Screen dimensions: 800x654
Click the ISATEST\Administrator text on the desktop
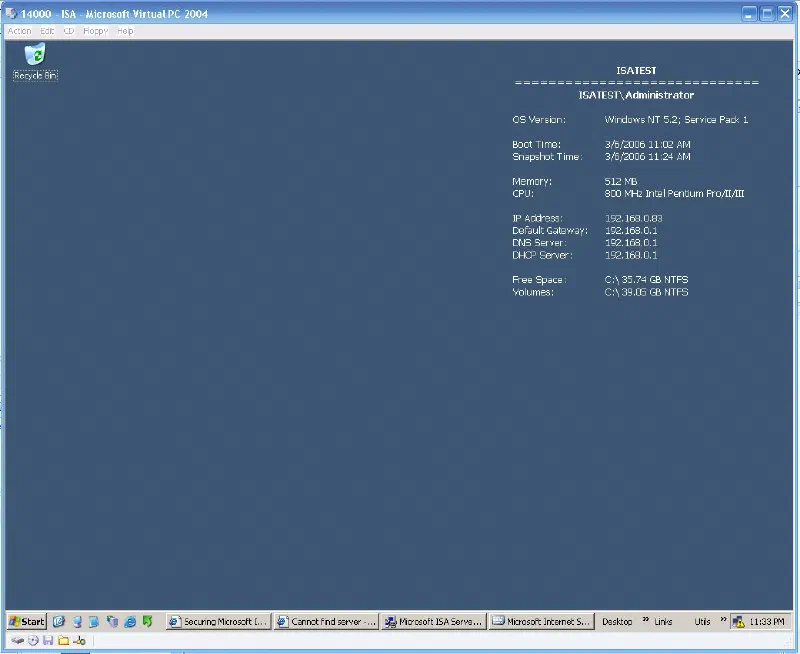(636, 95)
